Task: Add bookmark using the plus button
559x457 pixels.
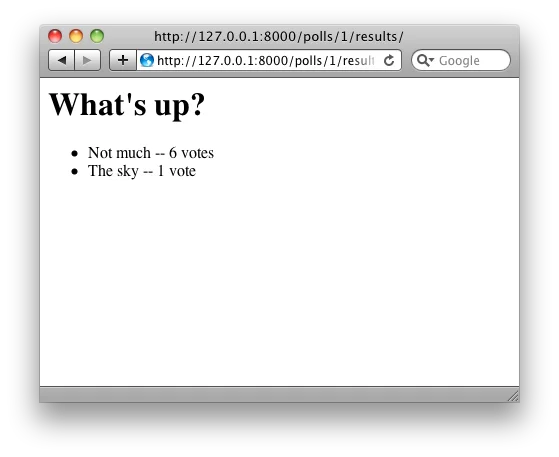Action: (123, 60)
